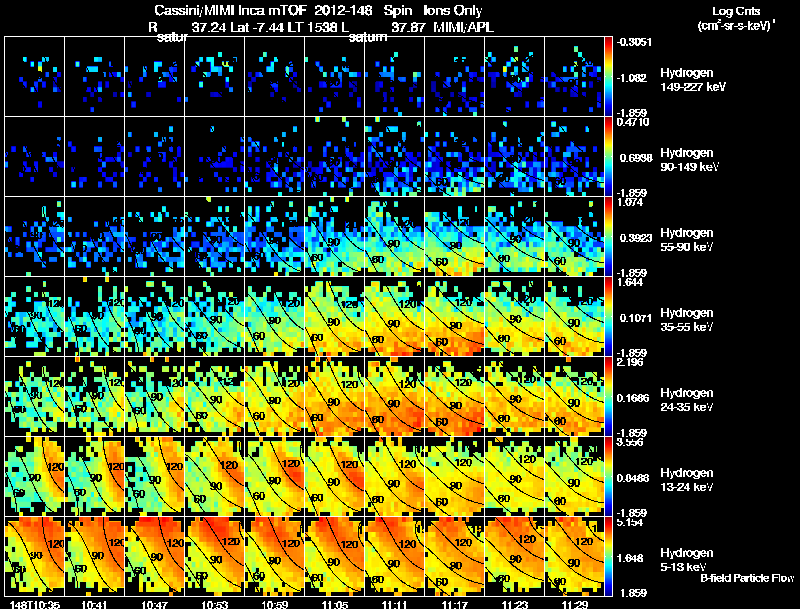Image resolution: width=800 pixels, height=609 pixels.
Task: Click the color bar beside Hydrogen 35-55 keV
Action: 608,316
